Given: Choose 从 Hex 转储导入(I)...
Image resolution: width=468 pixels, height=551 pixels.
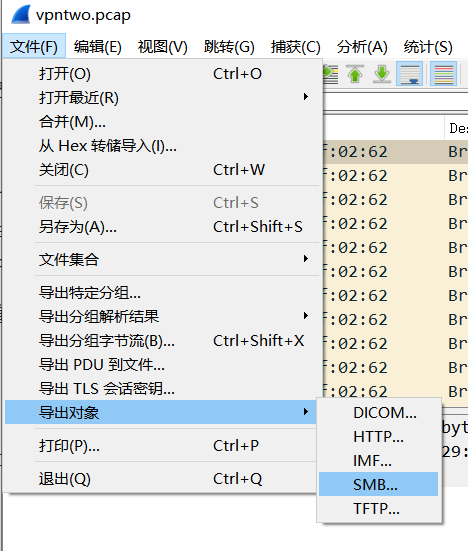Looking at the screenshot, I should pos(163,145).
